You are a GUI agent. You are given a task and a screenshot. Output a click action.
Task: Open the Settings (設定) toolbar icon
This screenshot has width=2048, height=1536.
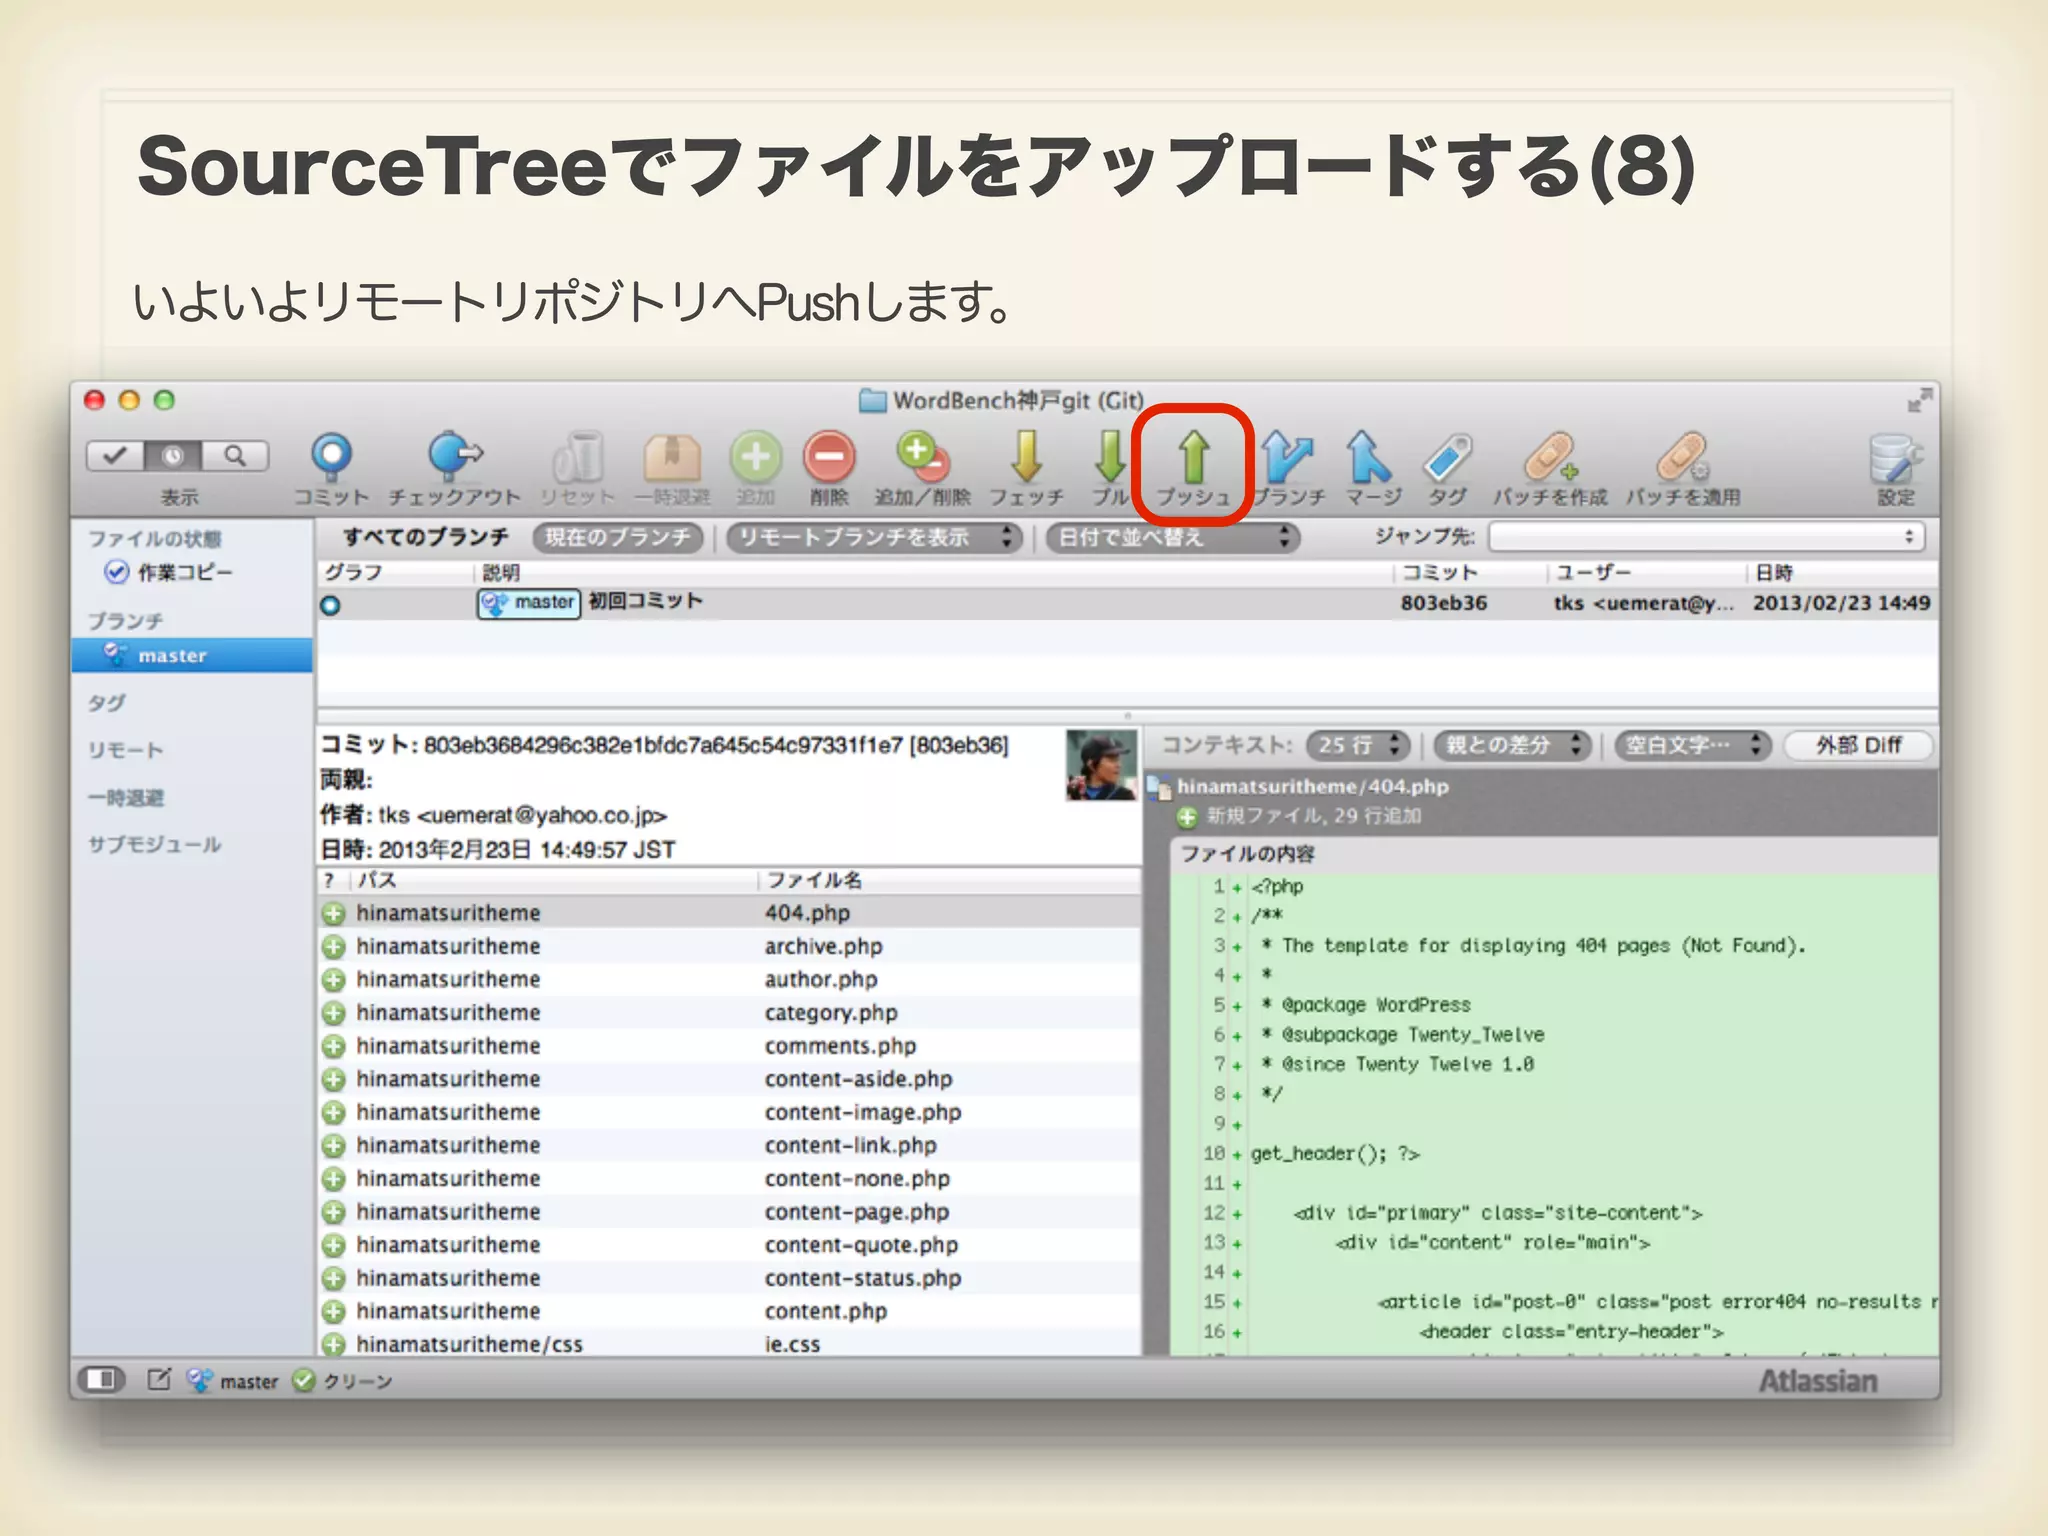[x=1893, y=460]
